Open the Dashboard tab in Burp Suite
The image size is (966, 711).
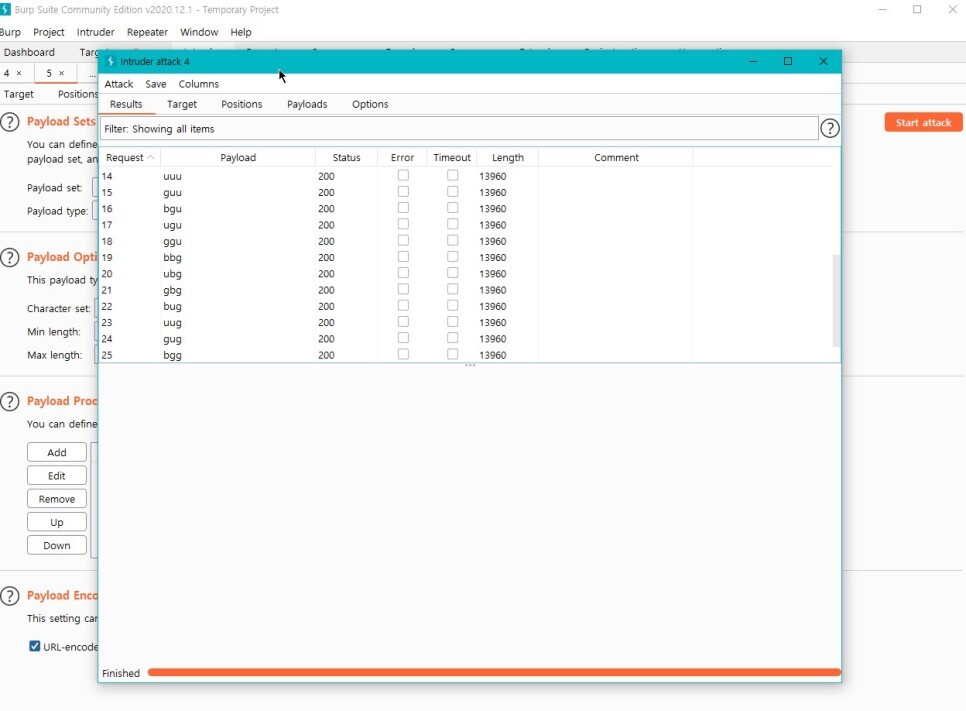(29, 52)
